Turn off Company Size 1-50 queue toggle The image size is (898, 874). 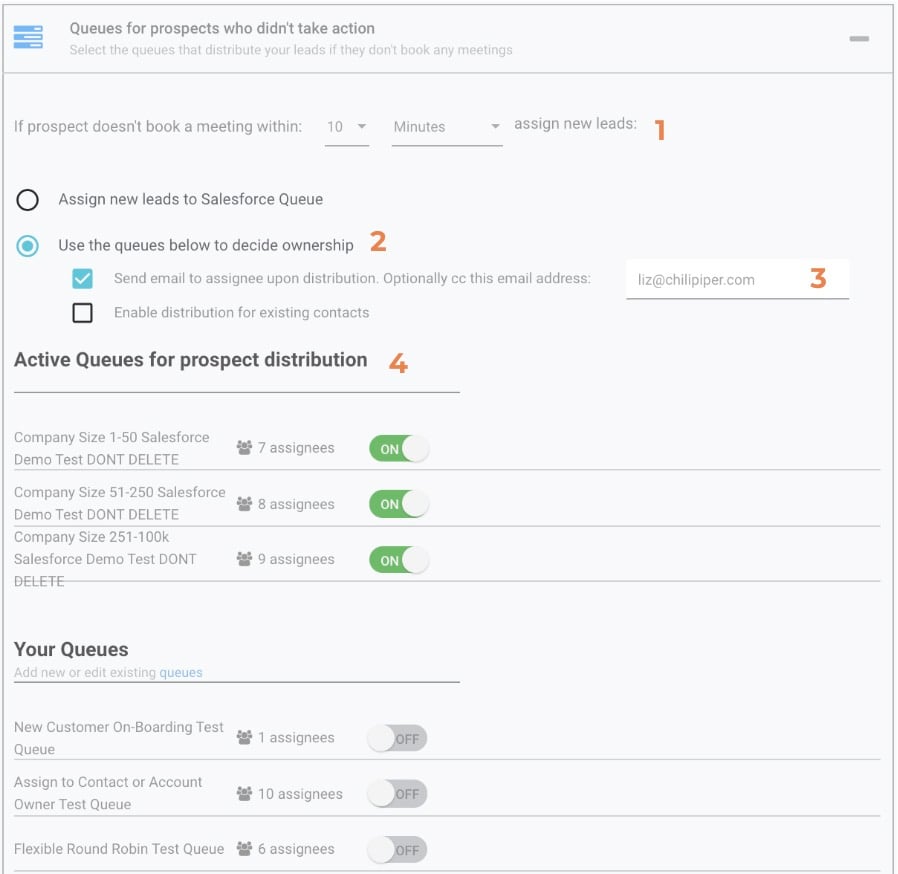pos(399,448)
